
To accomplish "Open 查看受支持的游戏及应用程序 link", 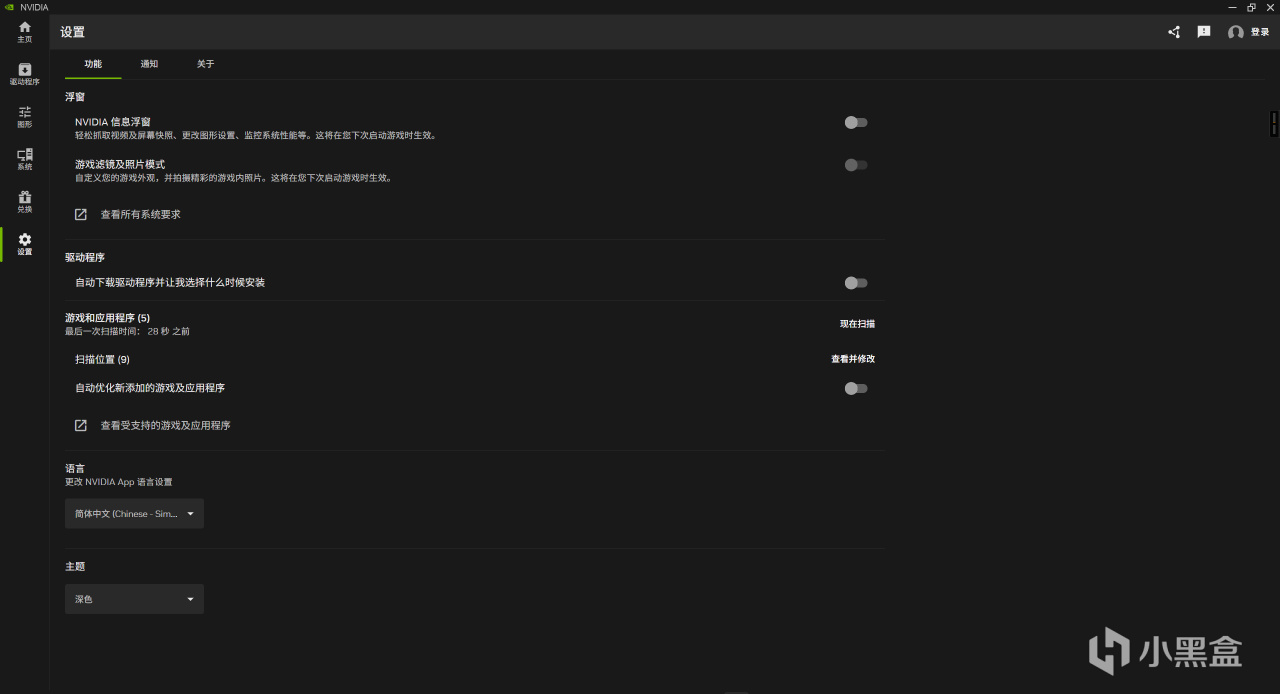I will (x=165, y=425).
